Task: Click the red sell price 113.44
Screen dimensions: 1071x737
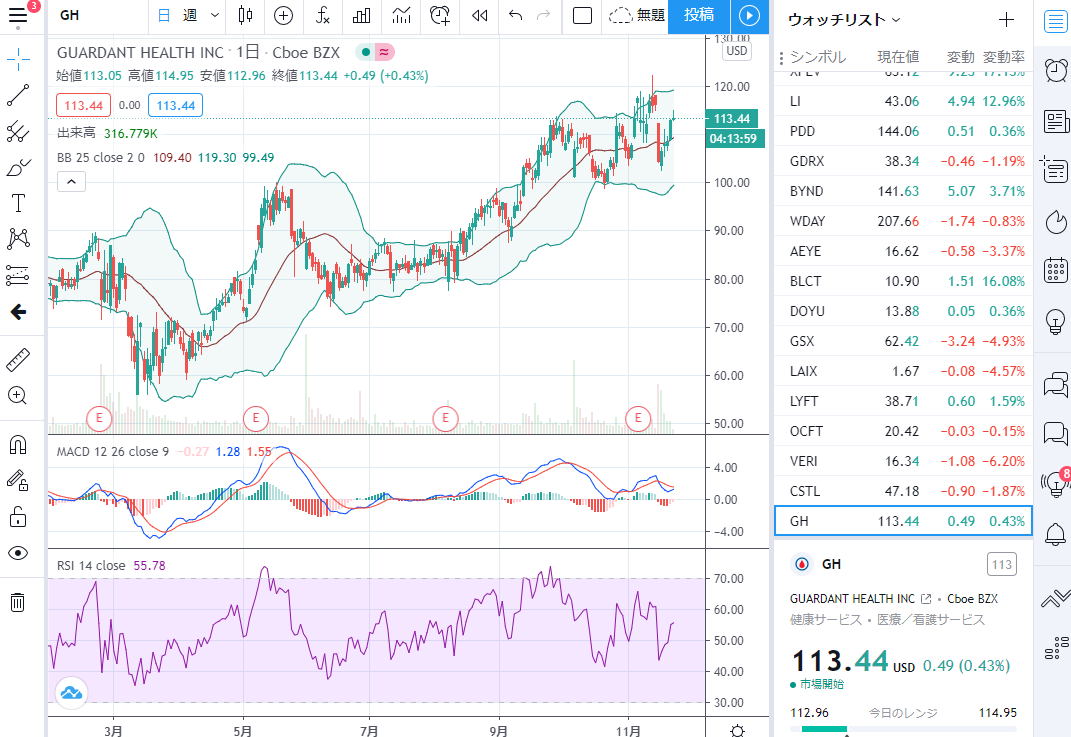Action: tap(83, 105)
